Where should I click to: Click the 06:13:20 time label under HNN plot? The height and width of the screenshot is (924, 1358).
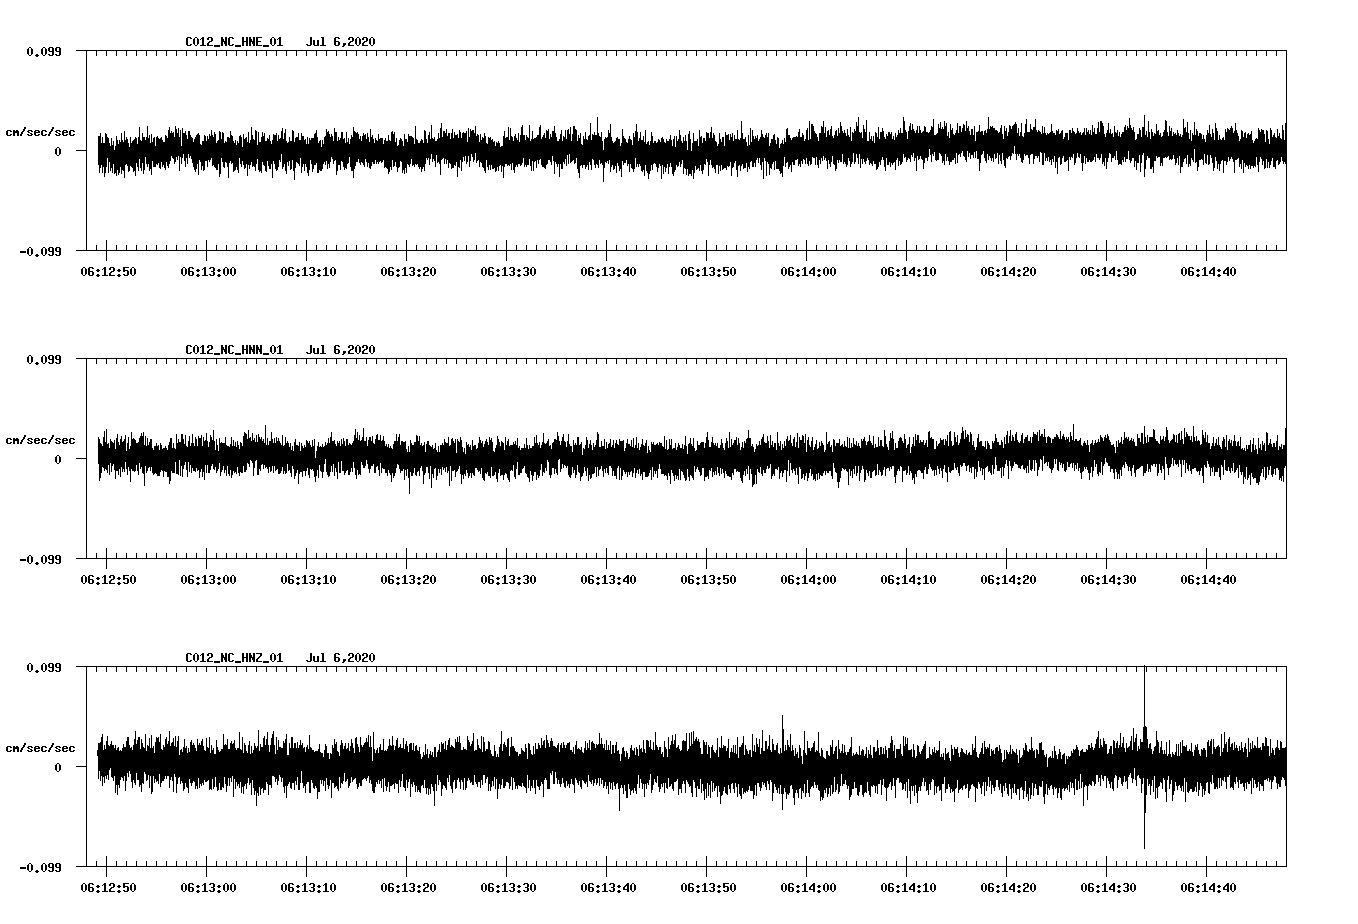(408, 580)
